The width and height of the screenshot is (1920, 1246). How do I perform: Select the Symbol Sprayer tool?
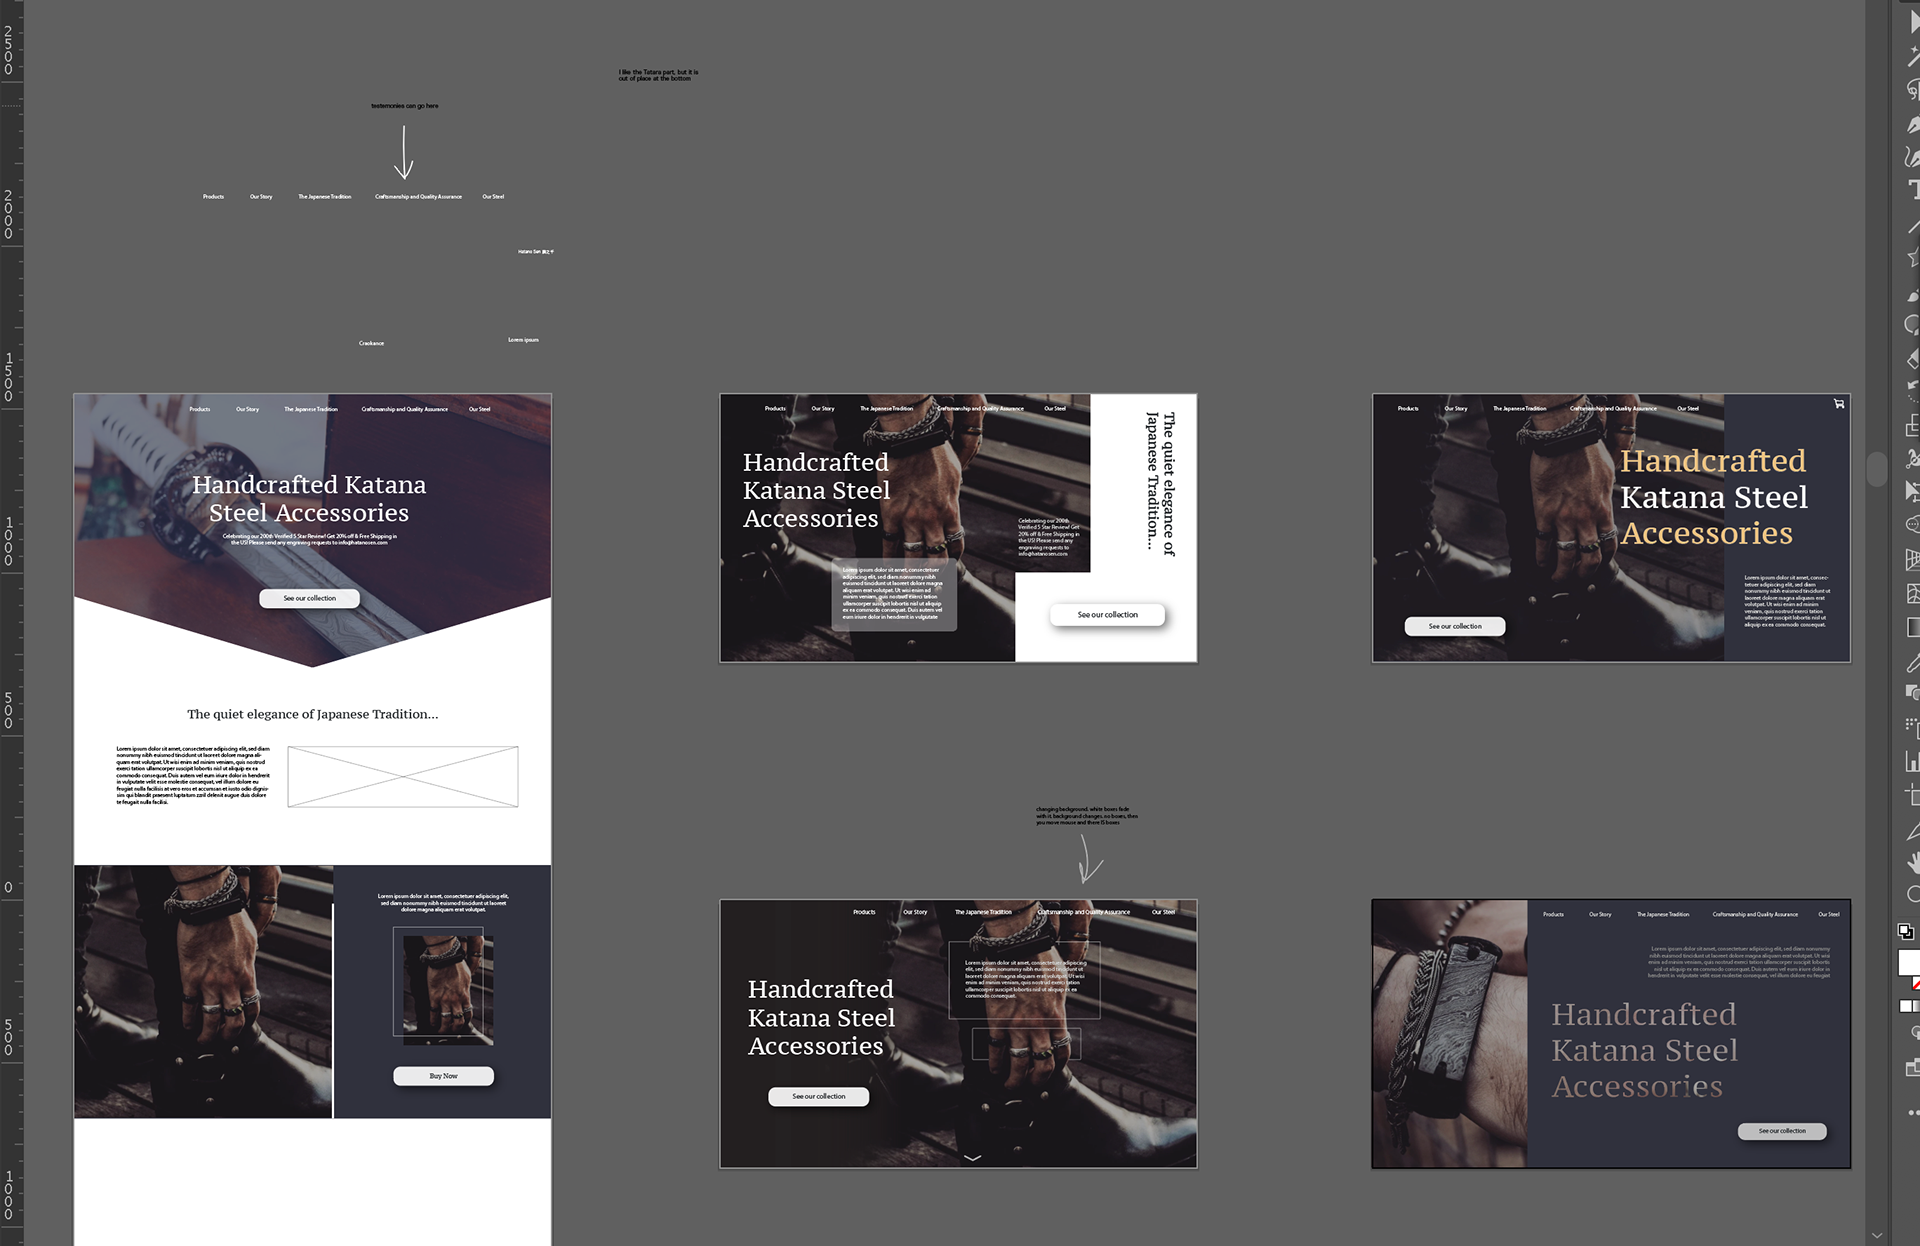pyautogui.click(x=1912, y=727)
